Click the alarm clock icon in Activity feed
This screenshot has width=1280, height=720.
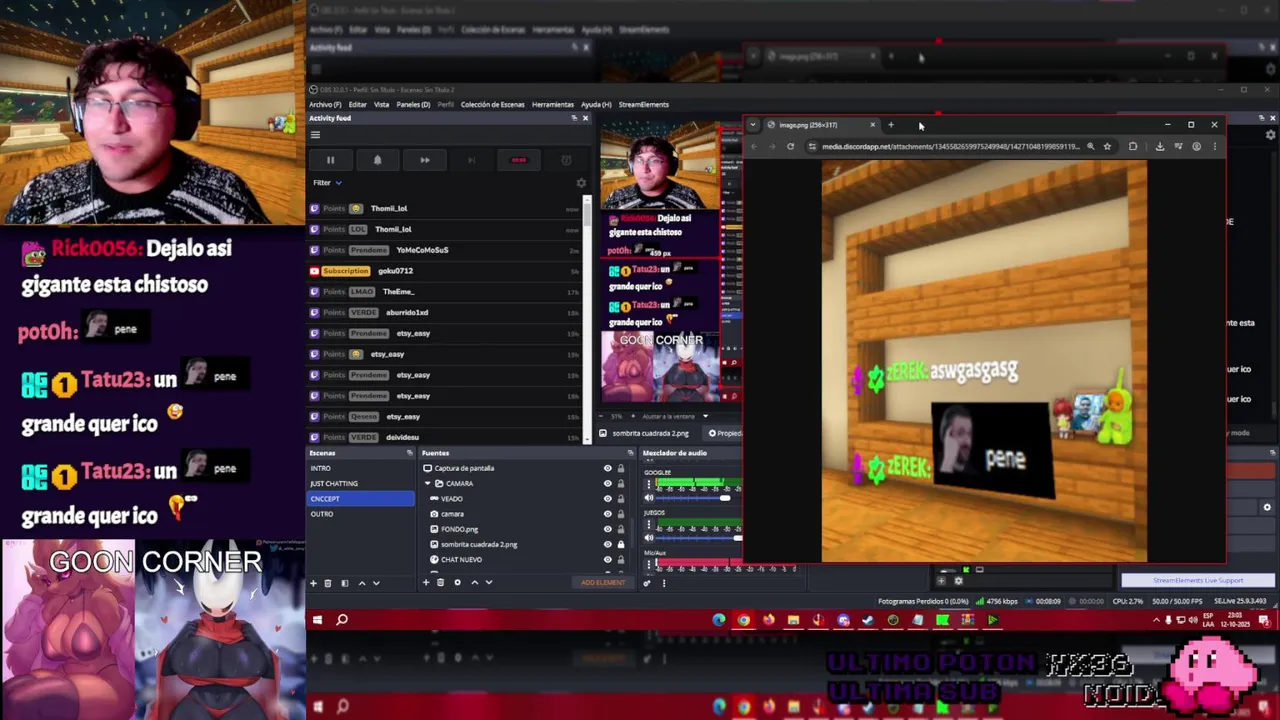[566, 160]
